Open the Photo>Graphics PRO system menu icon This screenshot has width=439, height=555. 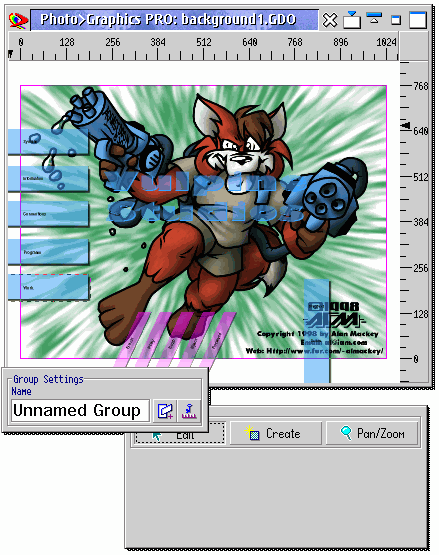pyautogui.click(x=18, y=20)
